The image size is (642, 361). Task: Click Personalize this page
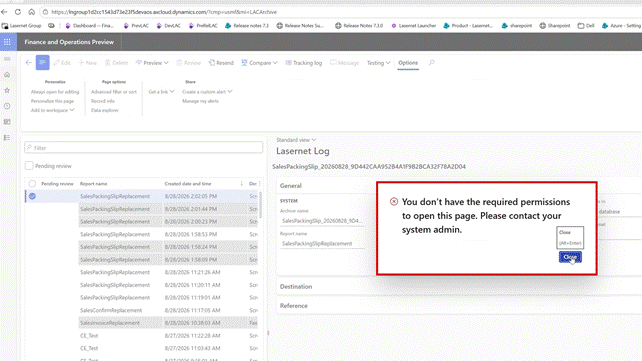click(52, 101)
